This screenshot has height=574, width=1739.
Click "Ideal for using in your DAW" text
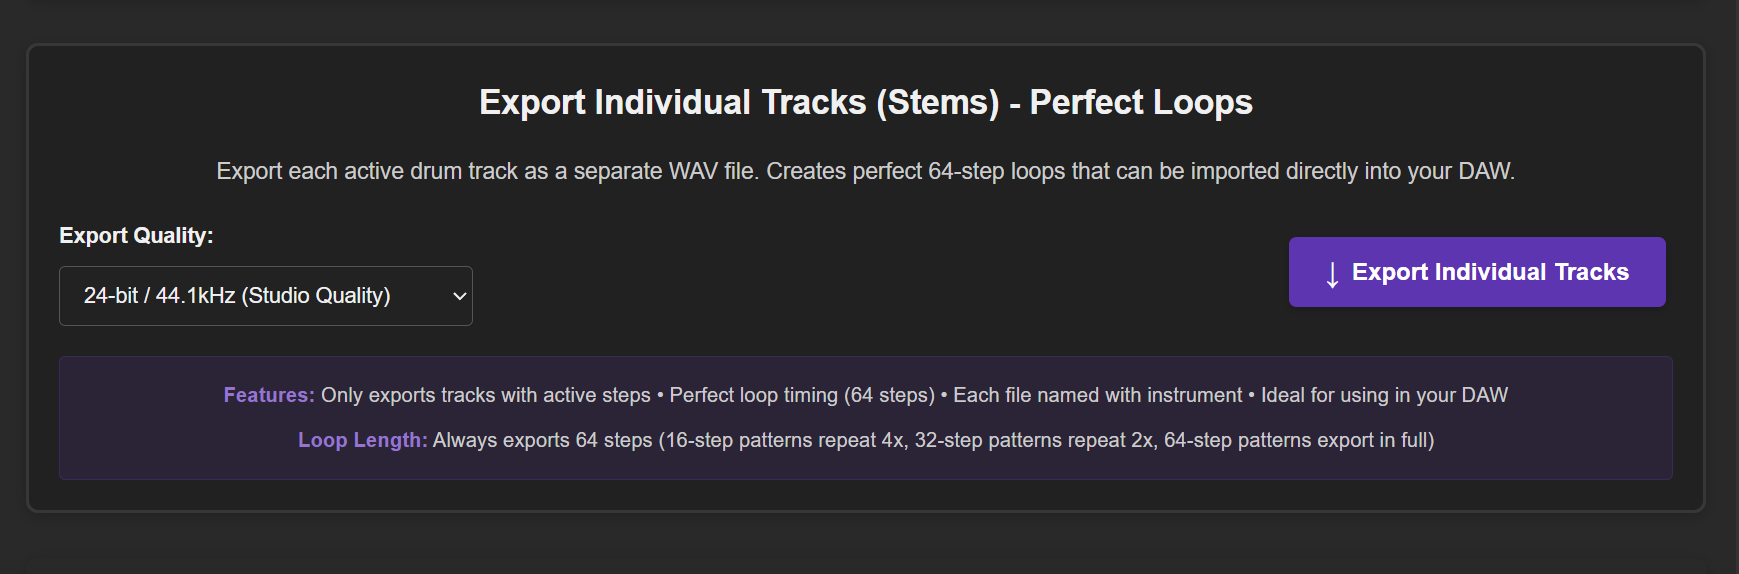click(x=1384, y=395)
